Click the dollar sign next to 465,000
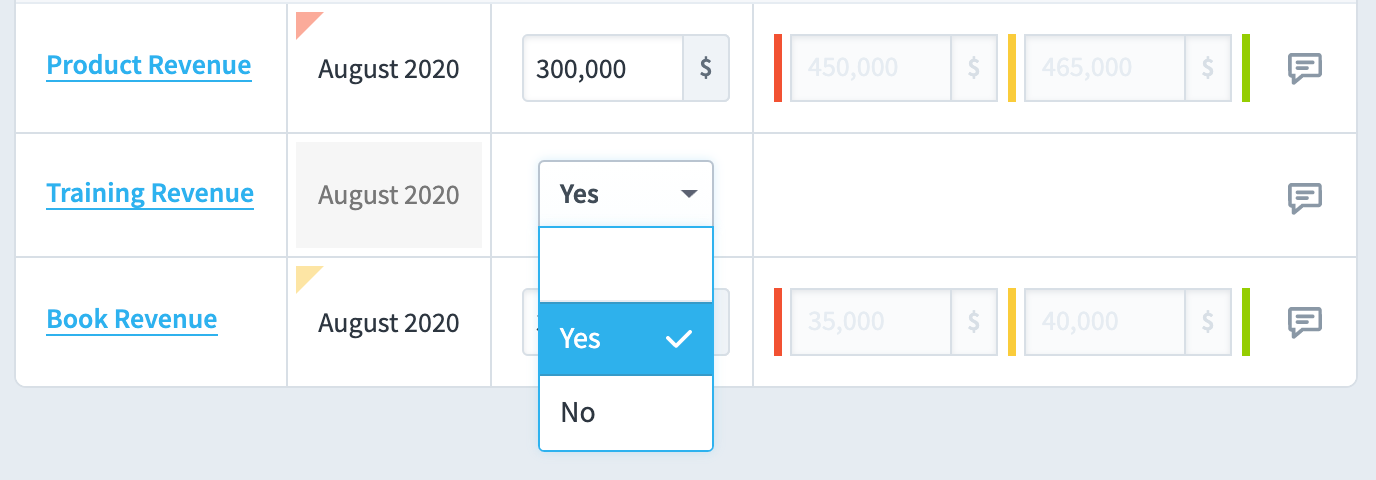Image resolution: width=1376 pixels, height=480 pixels. click(1208, 68)
